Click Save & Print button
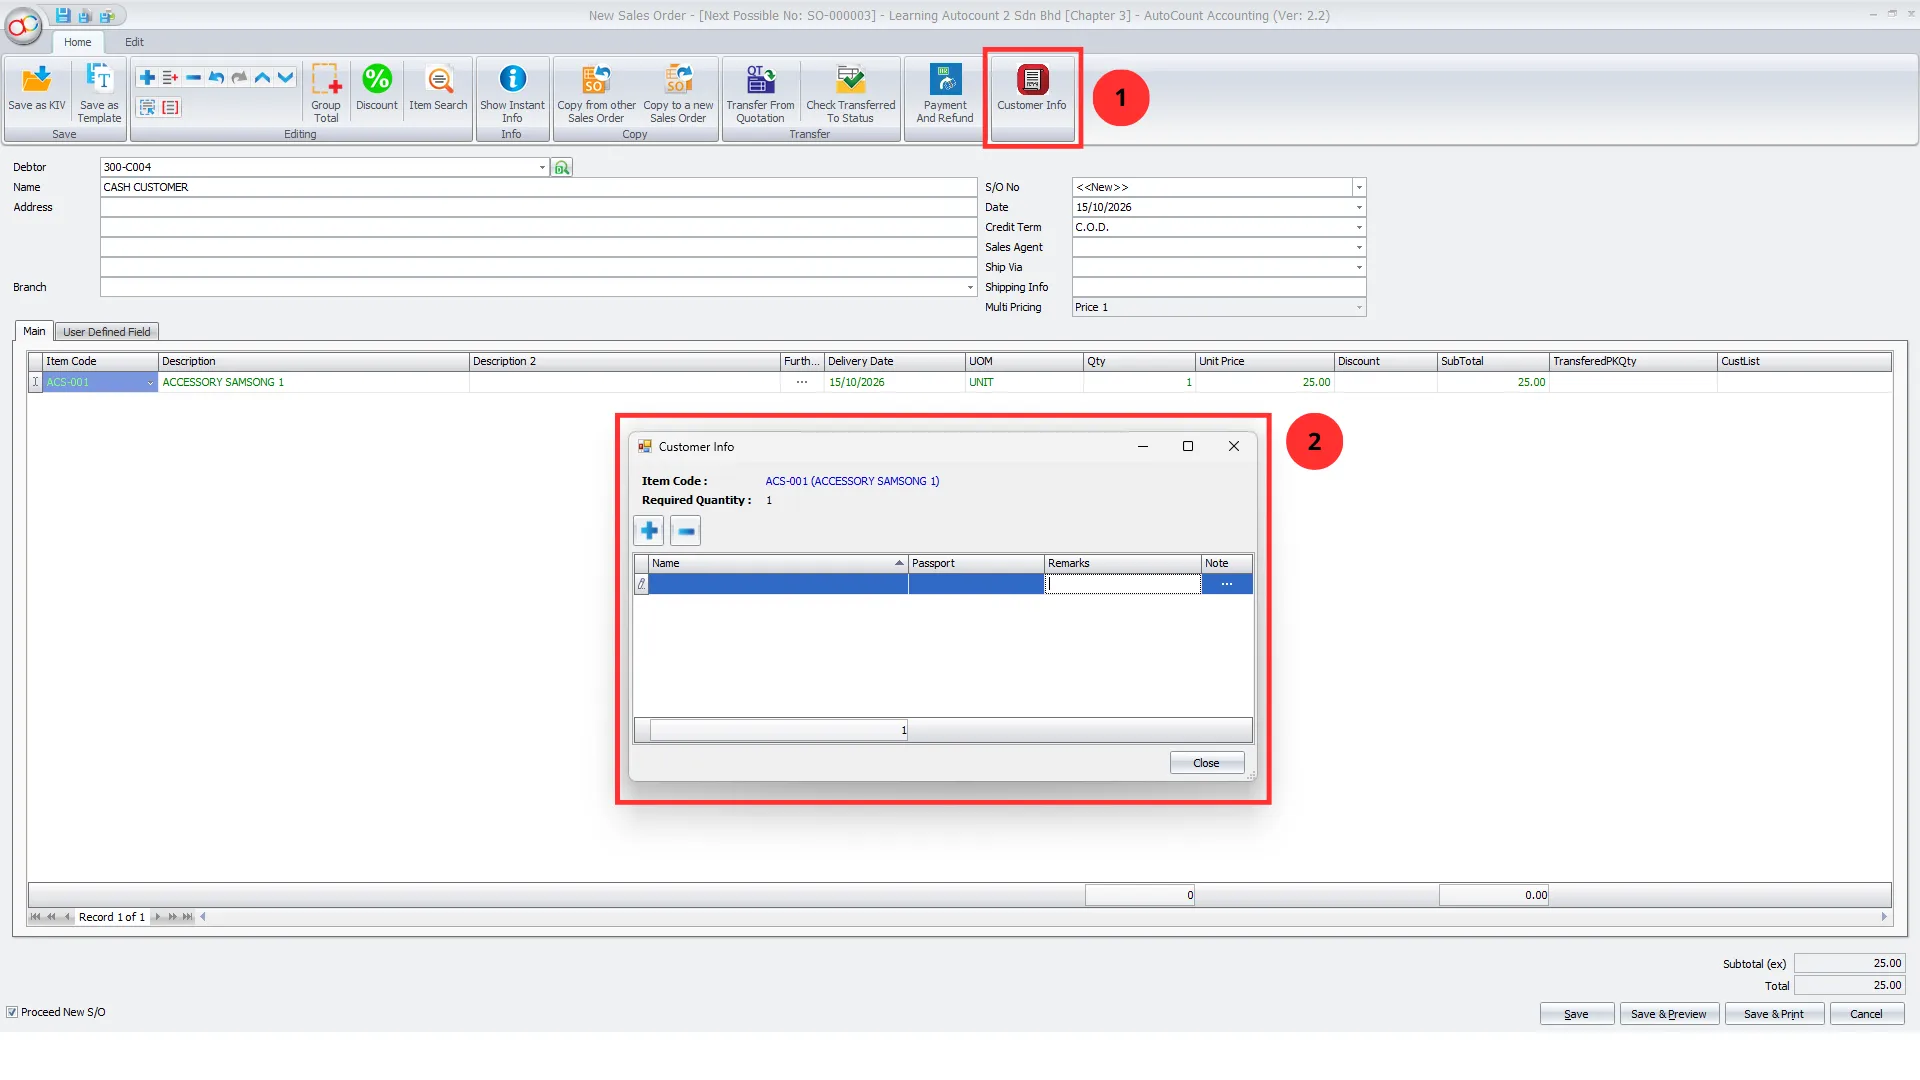This screenshot has height=1080, width=1920. 1773,1014
